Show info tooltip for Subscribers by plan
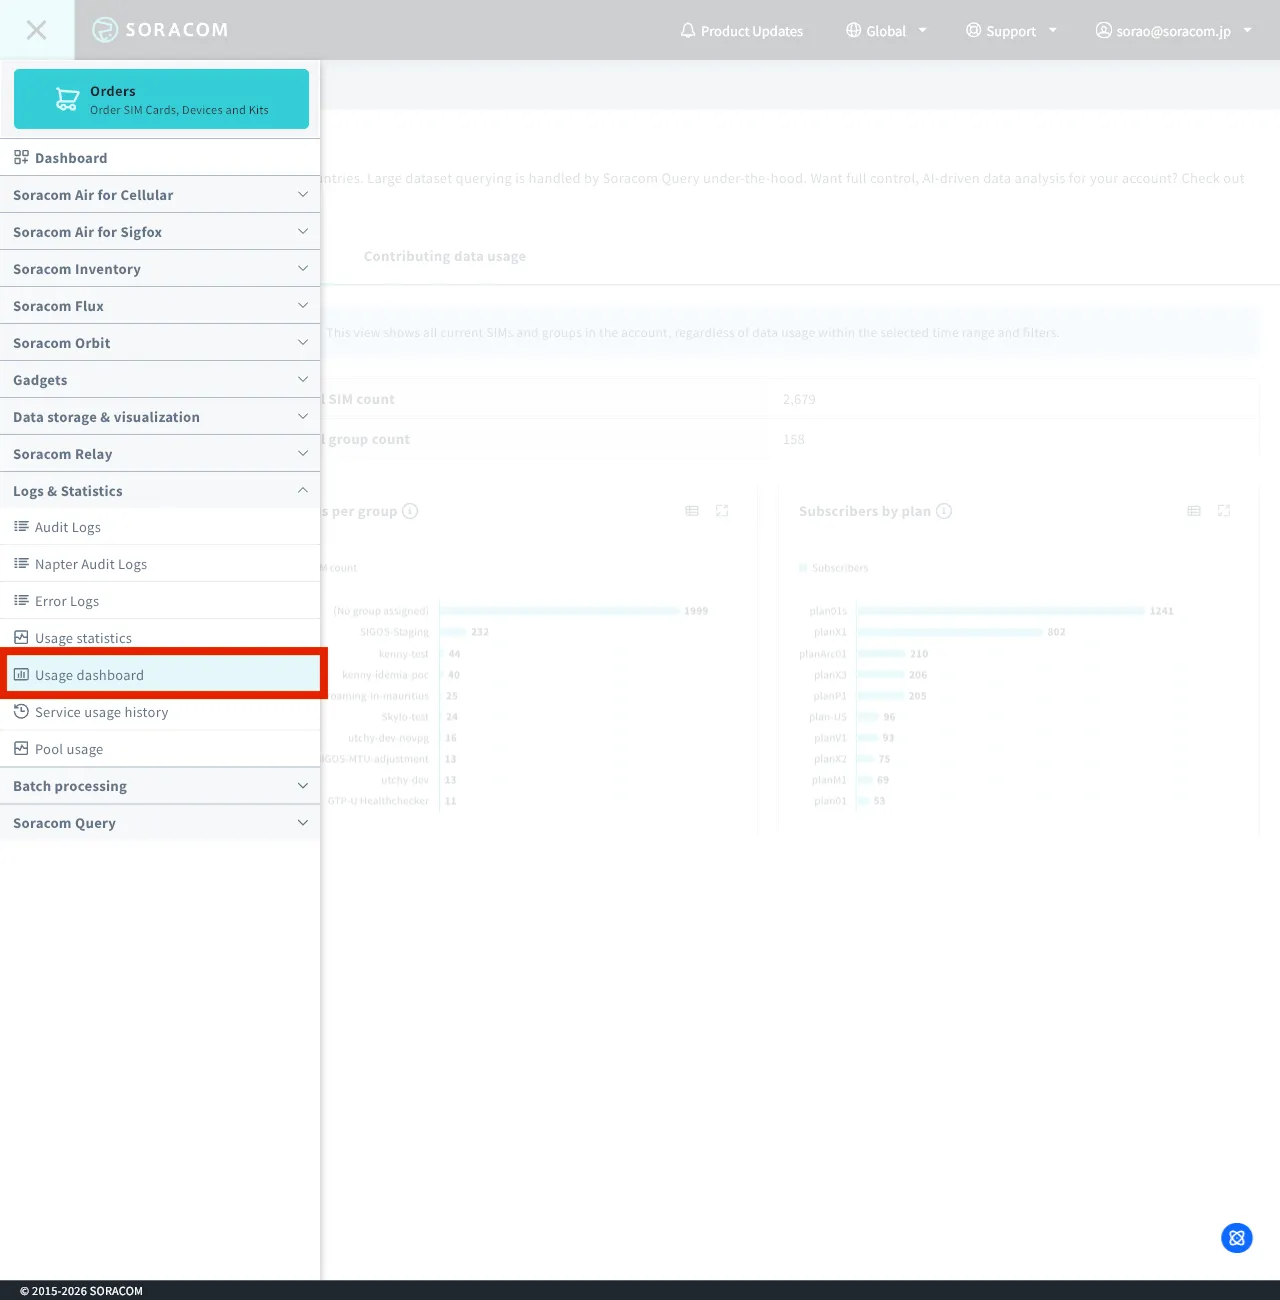1280x1300 pixels. coord(944,511)
